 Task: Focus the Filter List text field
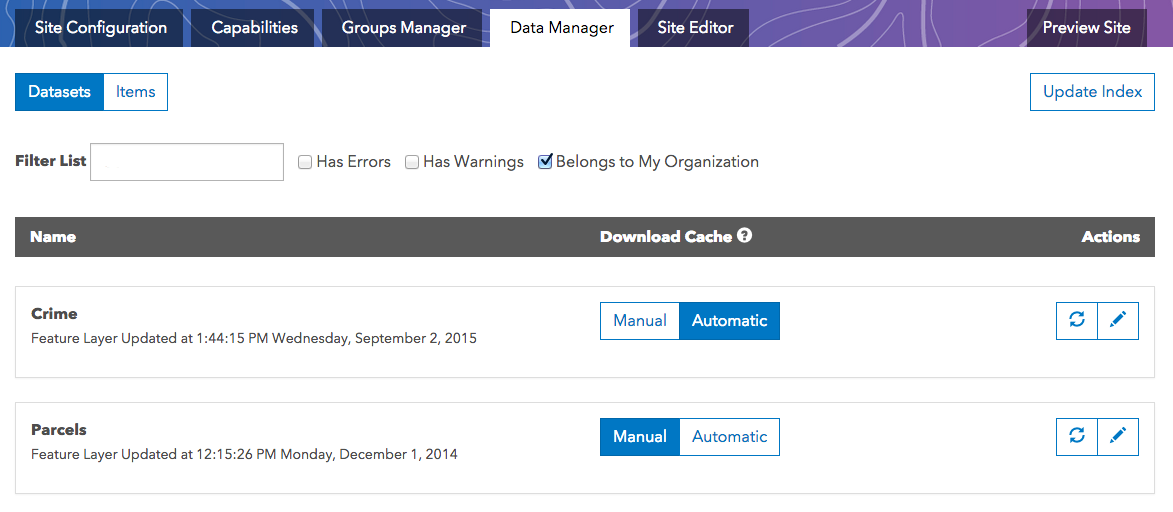[x=187, y=162]
